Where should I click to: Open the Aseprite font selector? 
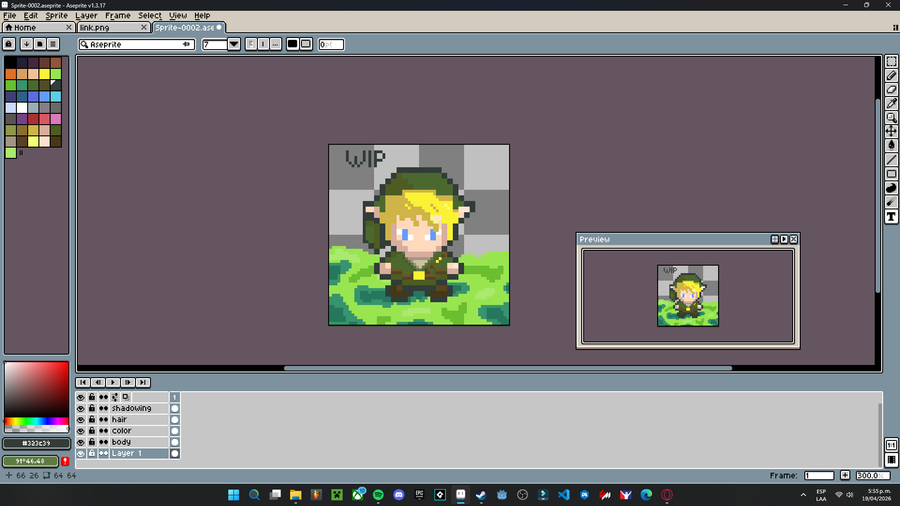click(137, 44)
